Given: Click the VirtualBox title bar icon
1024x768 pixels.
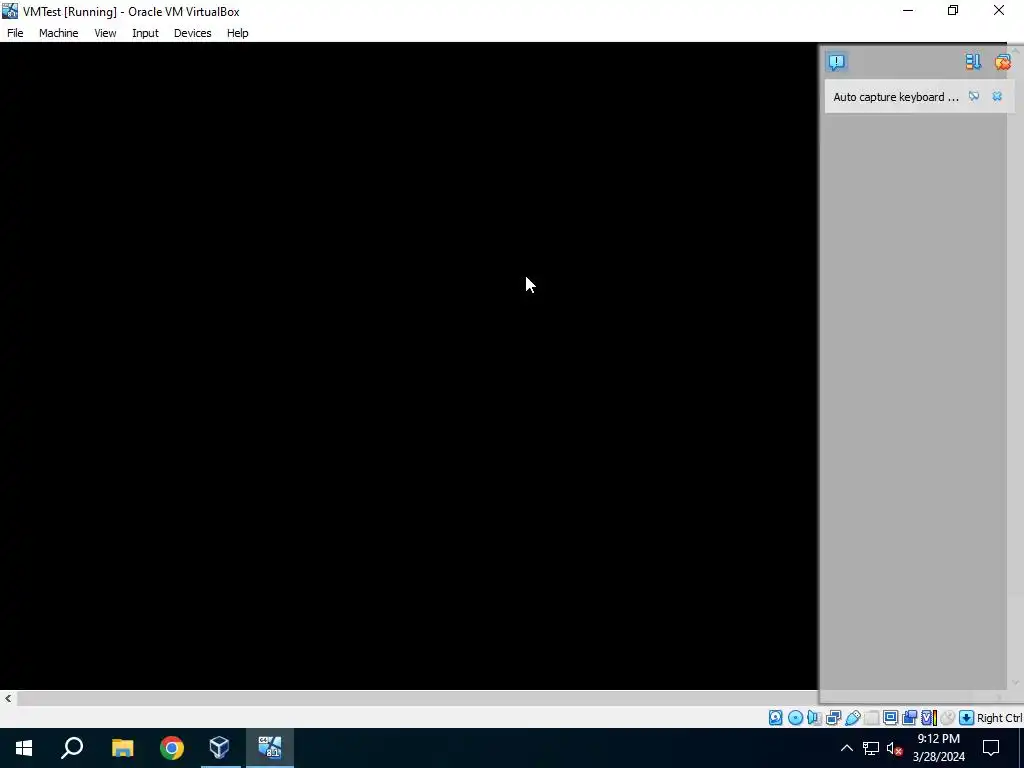Looking at the screenshot, I should tap(10, 10).
